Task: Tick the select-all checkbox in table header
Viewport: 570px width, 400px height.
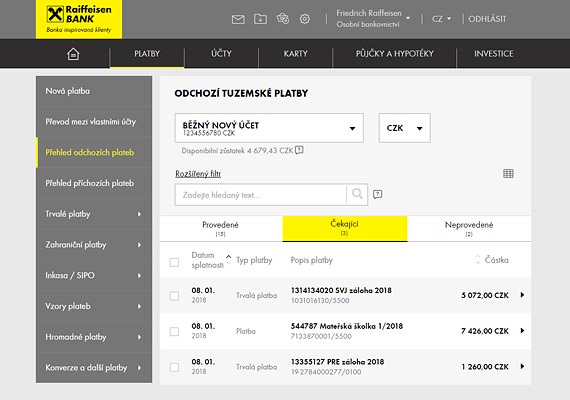Action: (174, 262)
